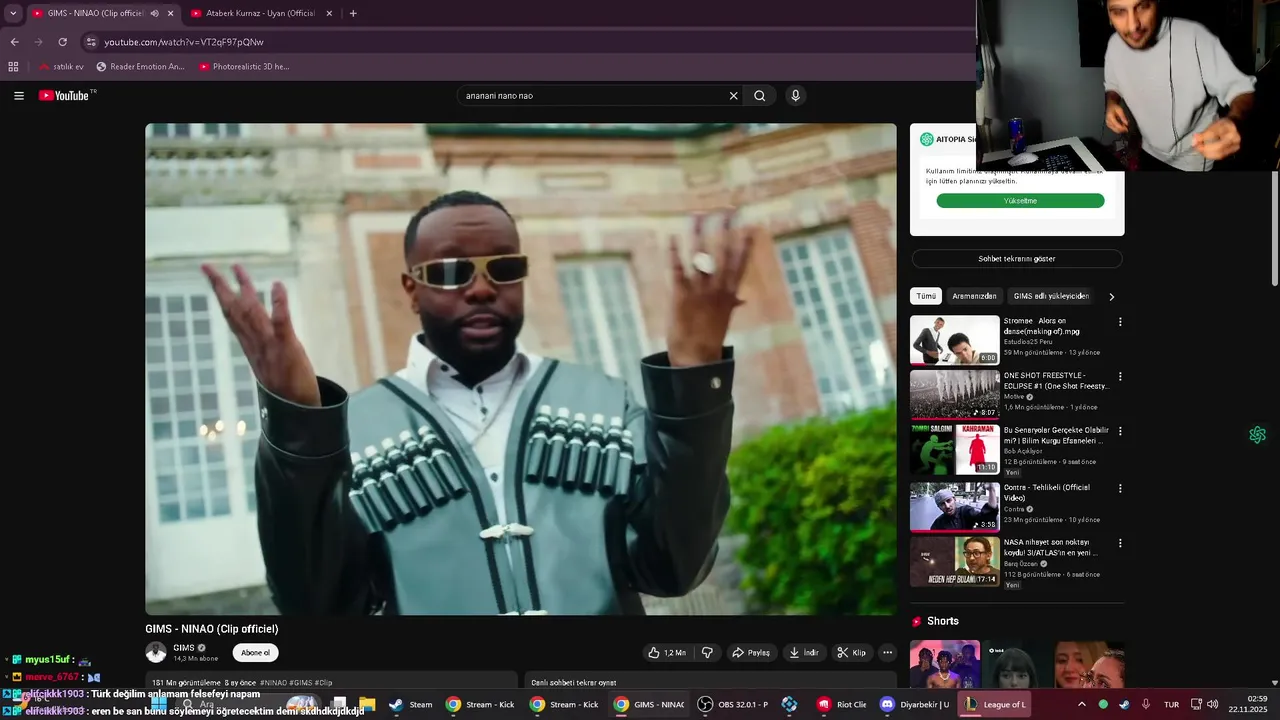Select the Tümü filter chip
The height and width of the screenshot is (720, 1280).
pos(926,296)
